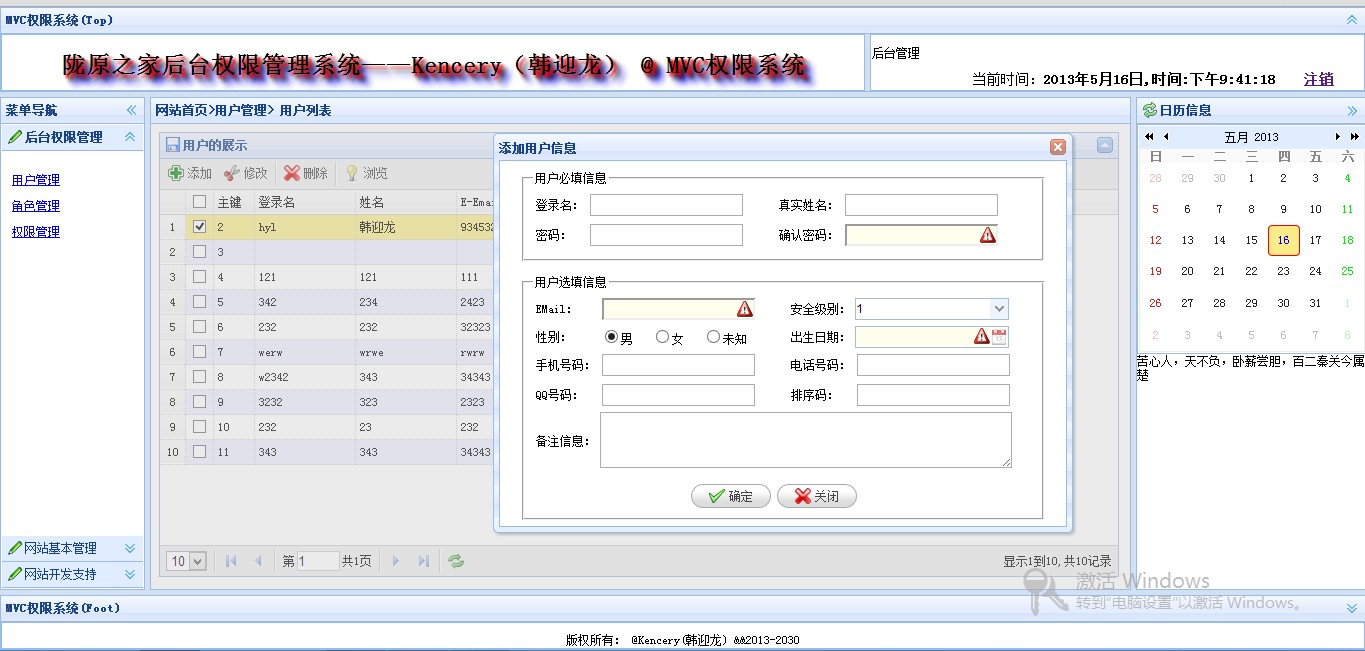This screenshot has height=651, width=1365.
Task: Go to previous year in calendar
Action: [1149, 137]
